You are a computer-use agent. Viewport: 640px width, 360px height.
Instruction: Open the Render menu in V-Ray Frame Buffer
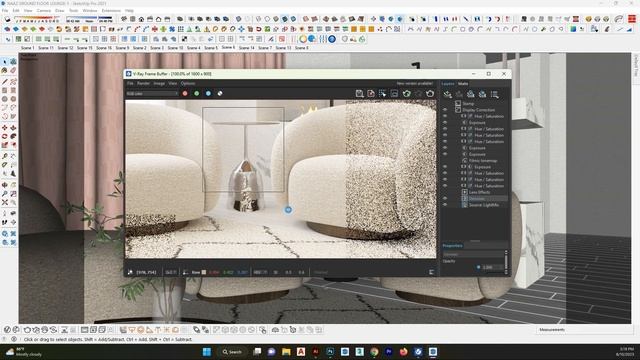pos(143,83)
